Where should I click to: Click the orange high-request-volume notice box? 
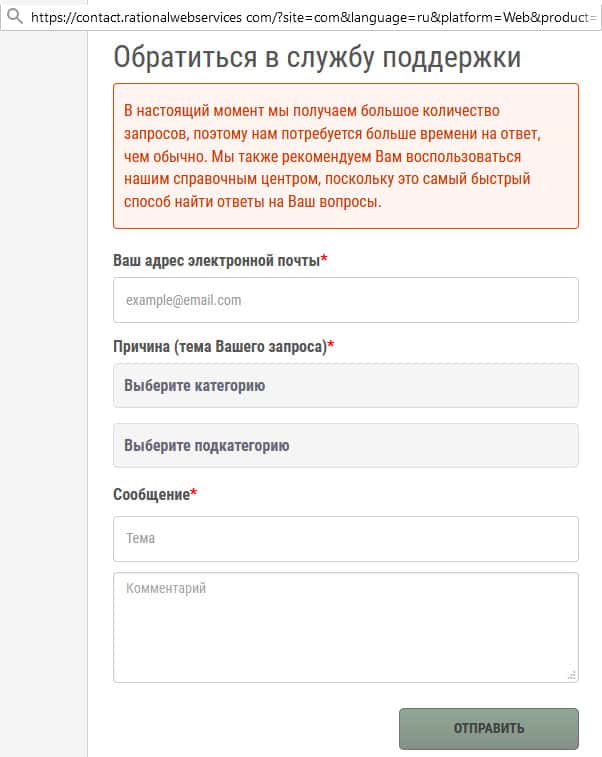coord(345,156)
